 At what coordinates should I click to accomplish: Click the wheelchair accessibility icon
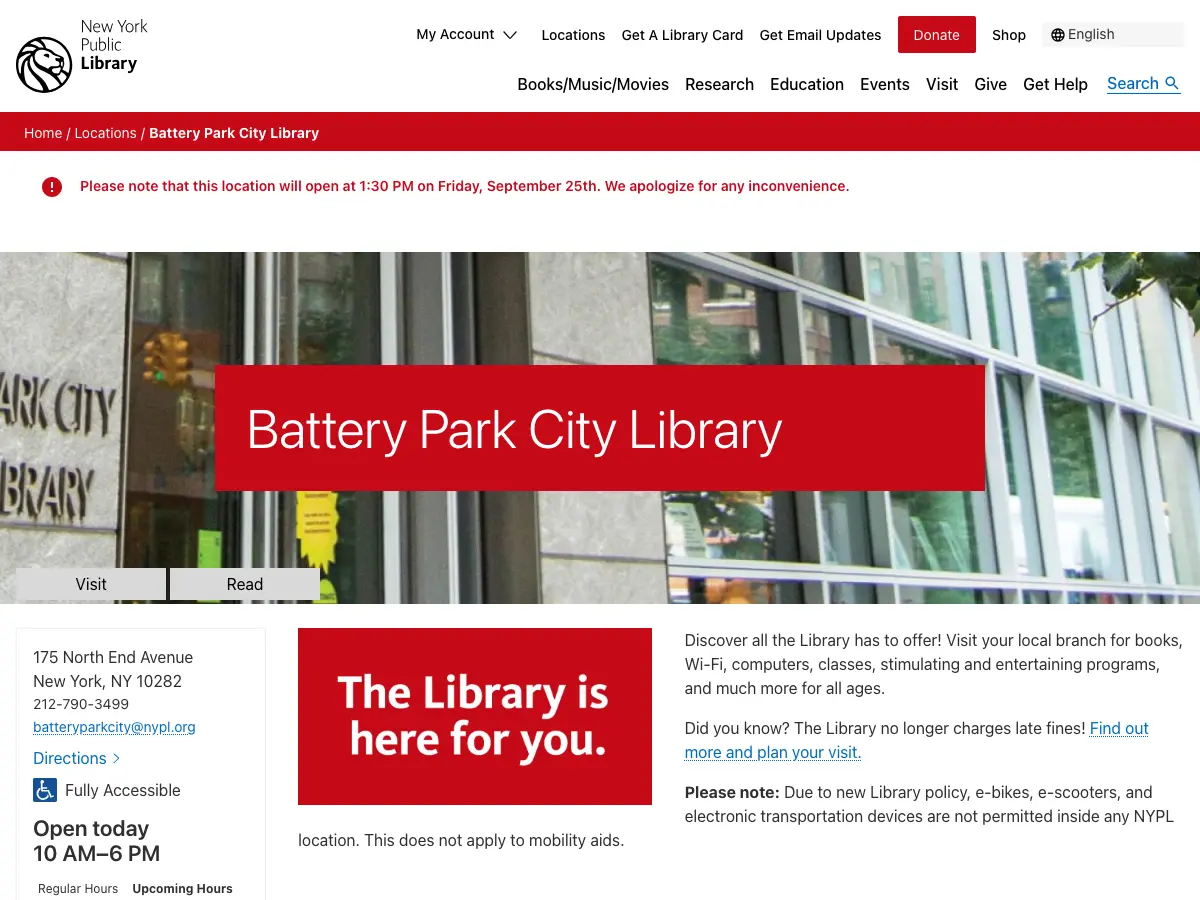tap(45, 790)
